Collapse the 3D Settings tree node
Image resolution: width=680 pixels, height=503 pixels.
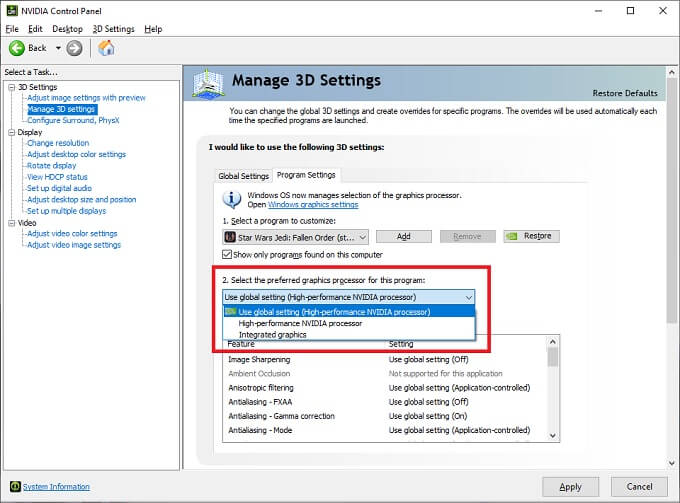click(x=10, y=87)
